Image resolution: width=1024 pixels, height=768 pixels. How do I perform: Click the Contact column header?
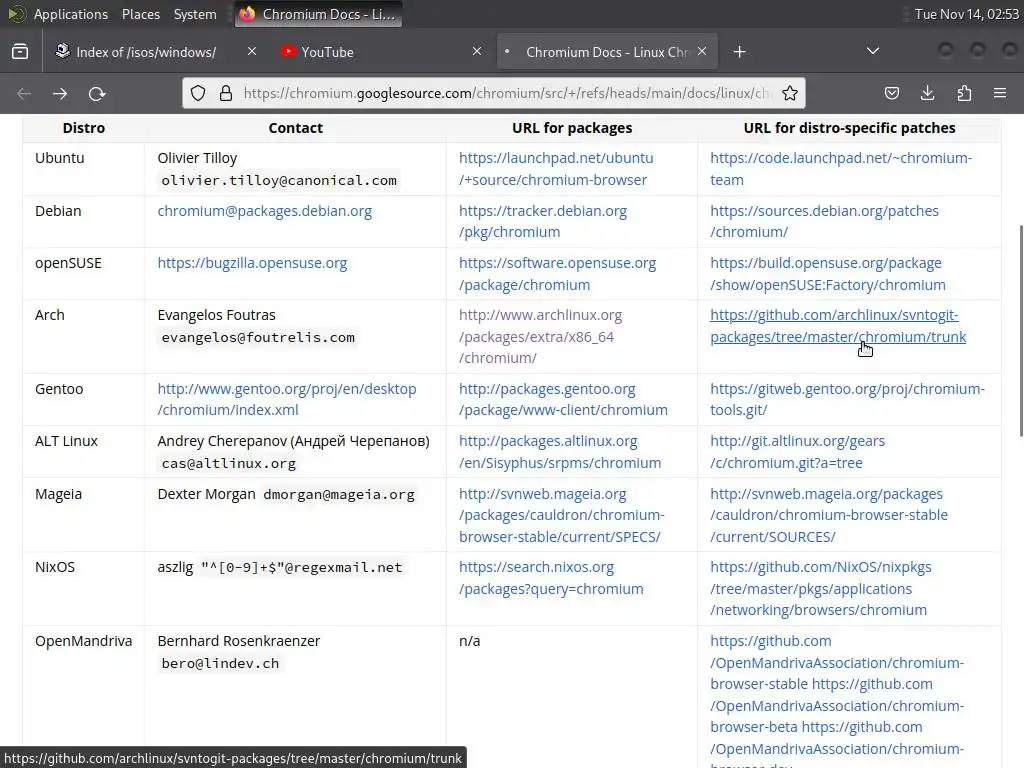click(295, 128)
